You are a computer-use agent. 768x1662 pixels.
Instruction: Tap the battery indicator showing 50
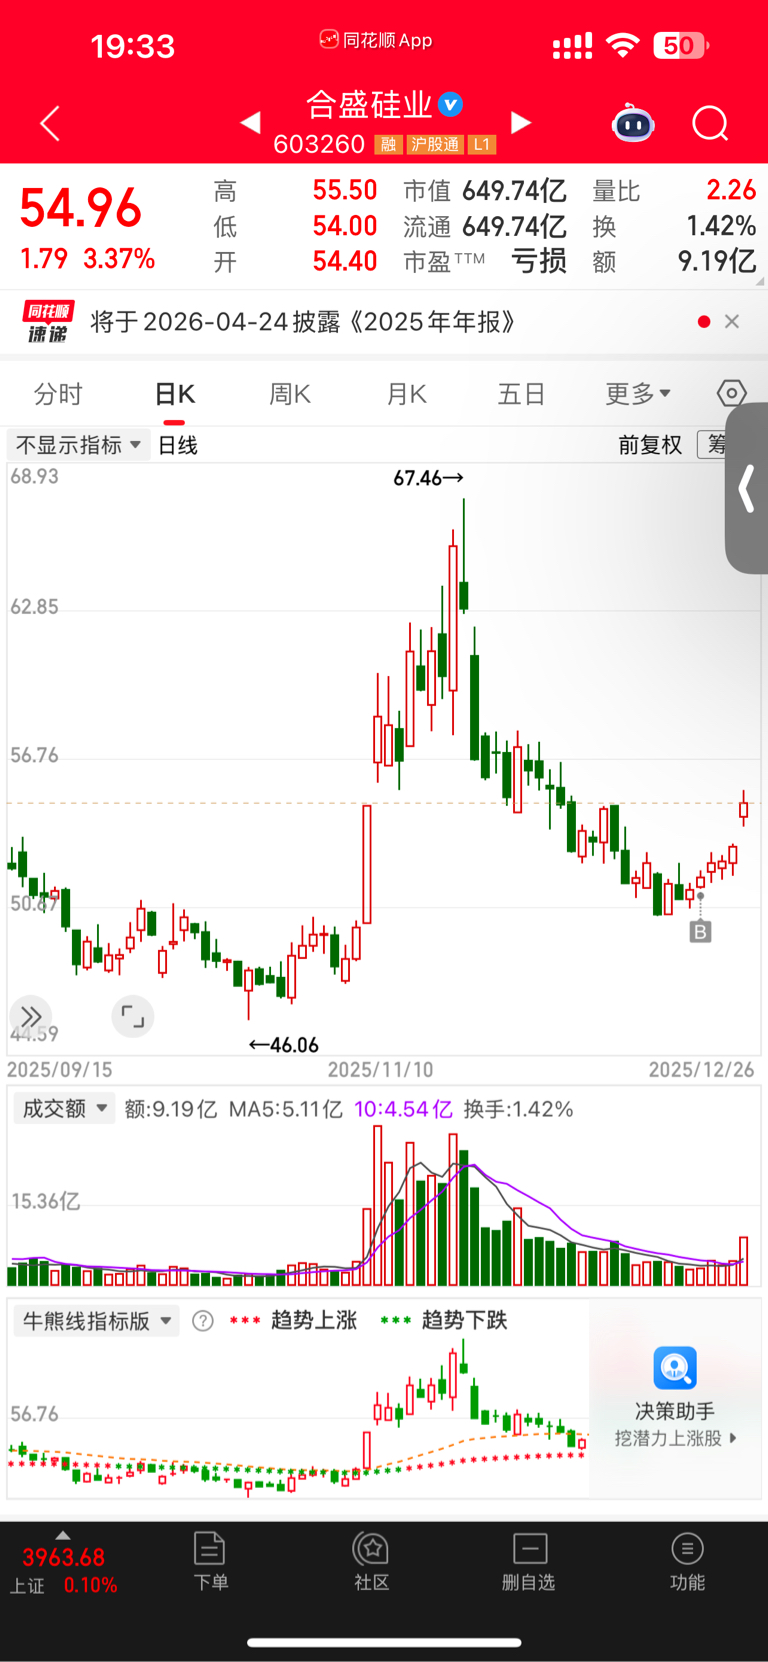[681, 45]
